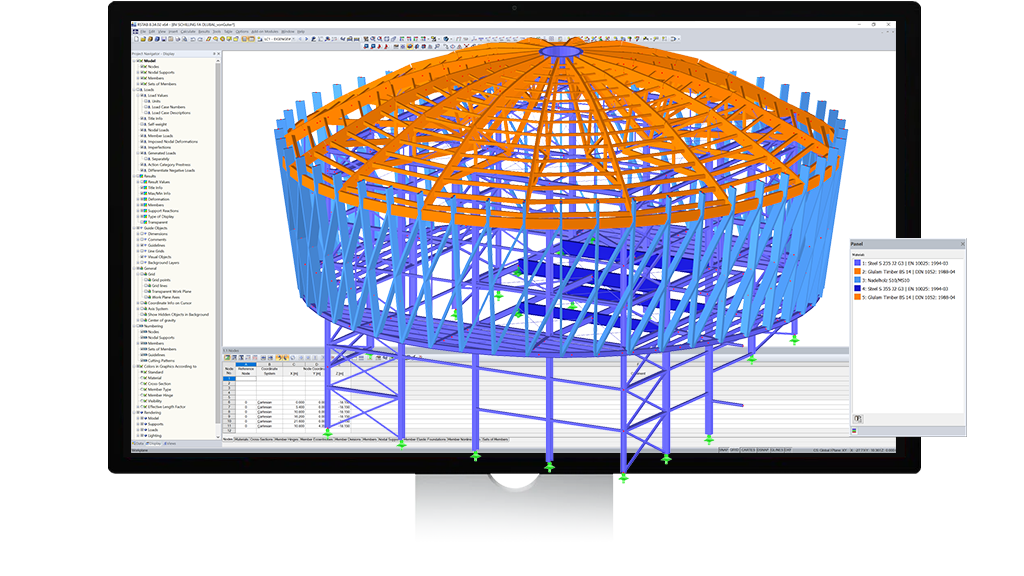Screen dimensions: 1024x576
Task: Collapse the top Model tree node
Action: point(134,61)
